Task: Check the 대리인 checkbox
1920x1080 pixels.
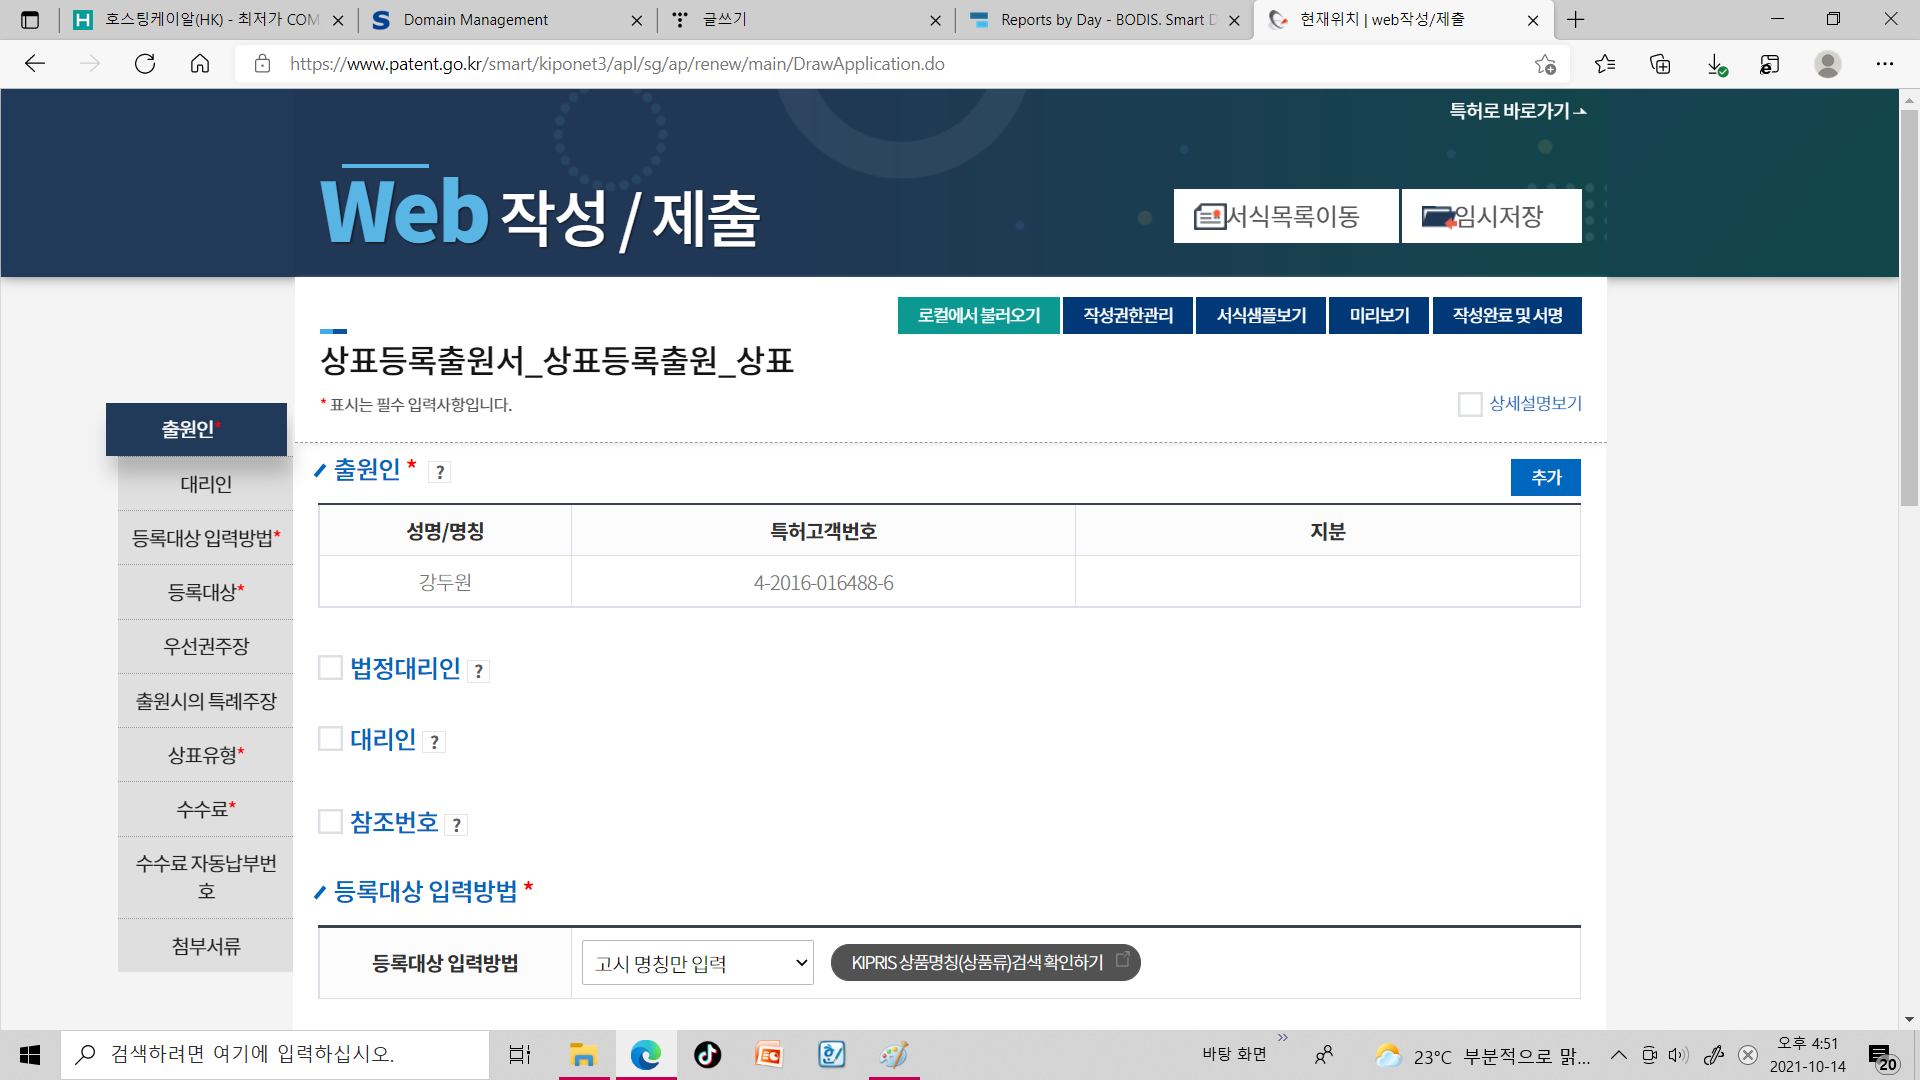Action: 330,739
